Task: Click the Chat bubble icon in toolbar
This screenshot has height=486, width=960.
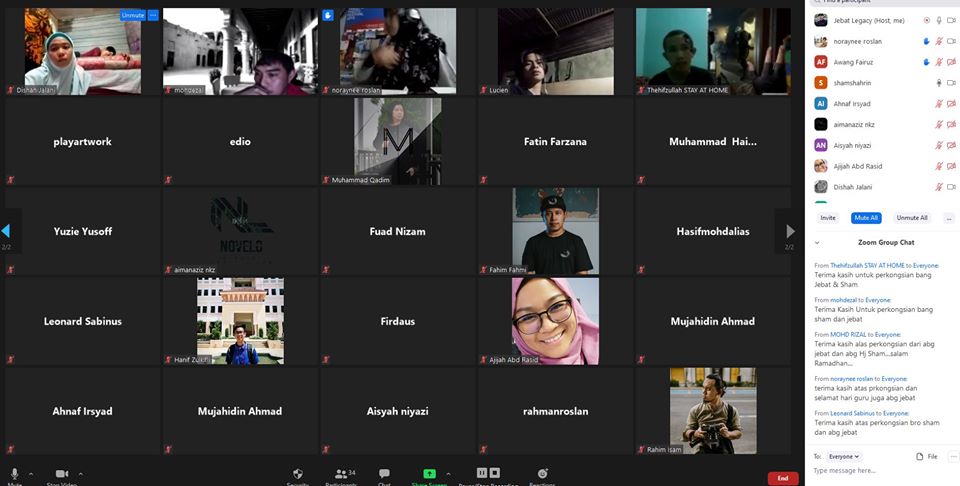Action: pos(384,473)
